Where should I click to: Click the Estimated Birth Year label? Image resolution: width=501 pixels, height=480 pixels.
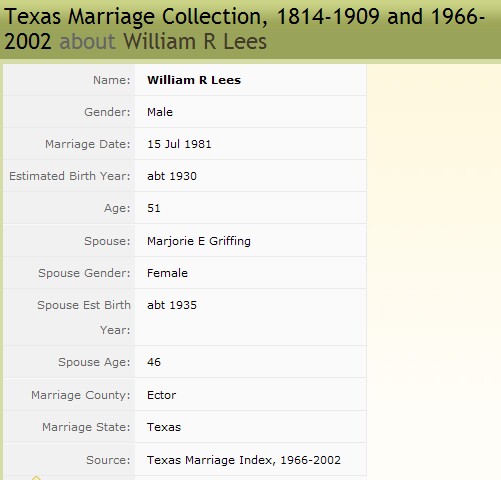click(69, 176)
